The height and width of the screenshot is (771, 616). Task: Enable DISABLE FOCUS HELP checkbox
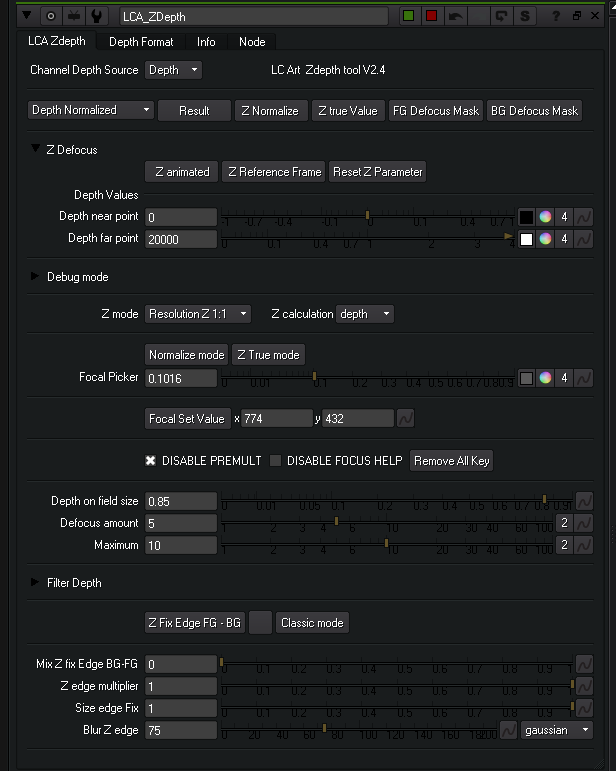coord(276,461)
